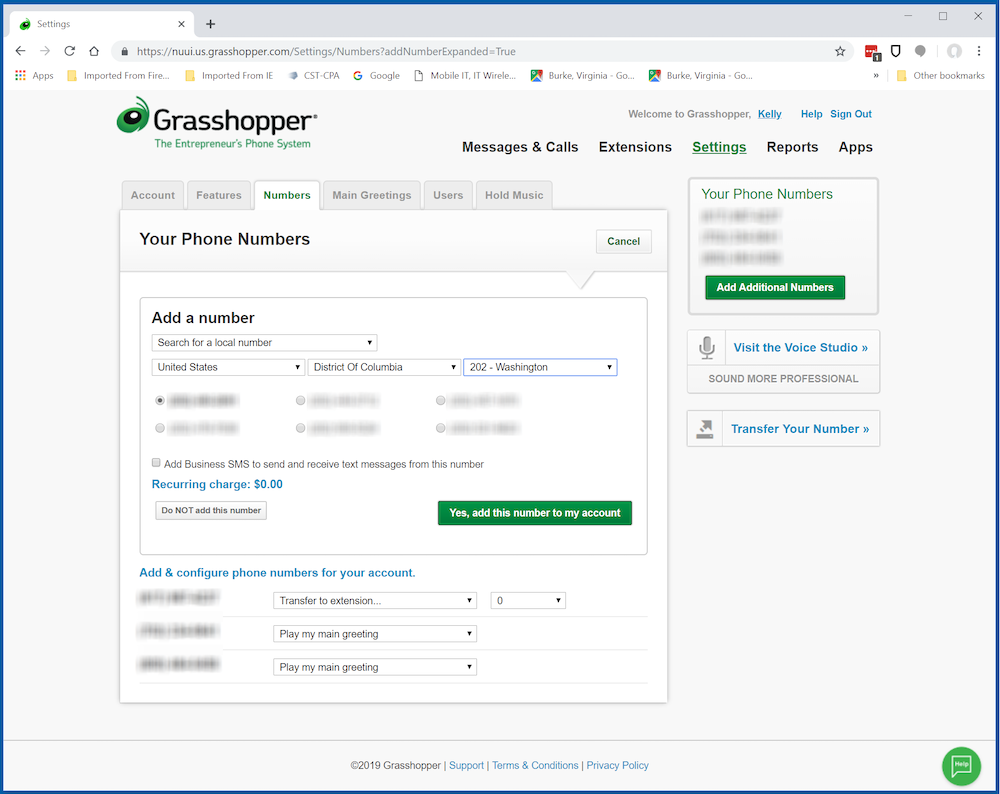Open Apps in the Grasshopper navigation
This screenshot has height=794, width=1000.
point(855,147)
